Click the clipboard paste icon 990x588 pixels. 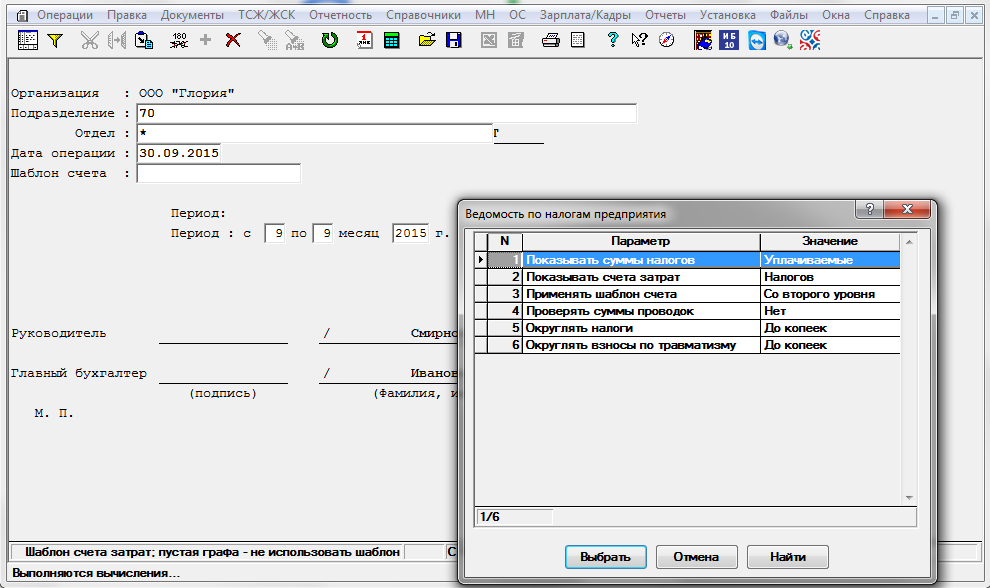point(144,40)
